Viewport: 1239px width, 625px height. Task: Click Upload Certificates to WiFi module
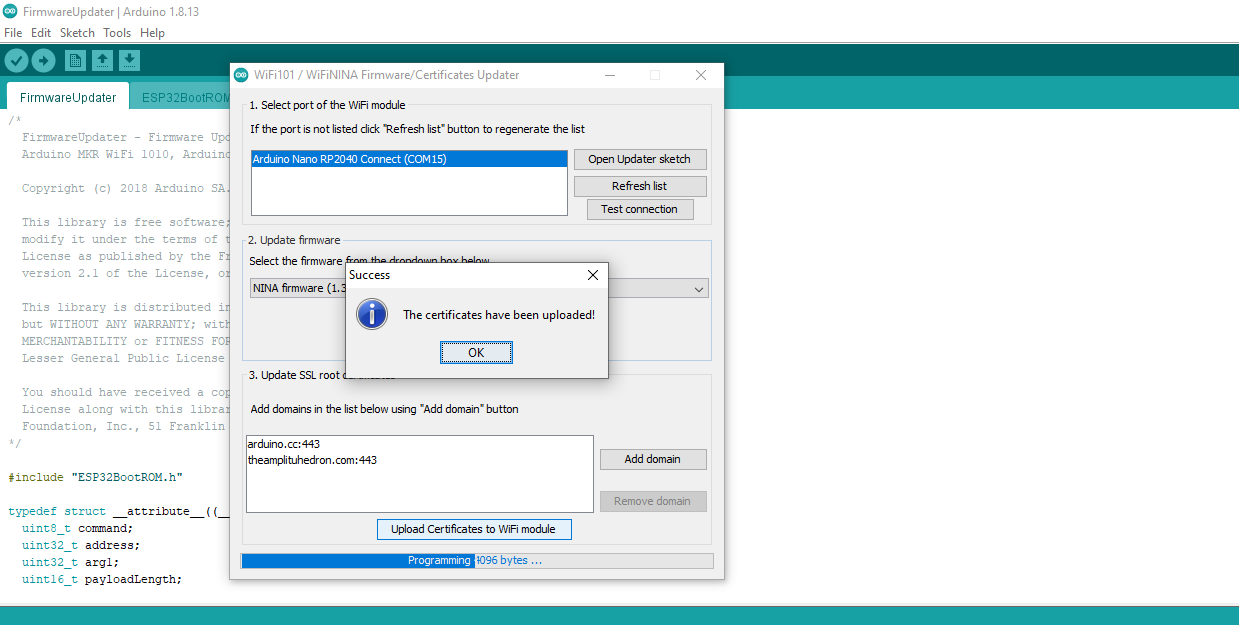474,529
